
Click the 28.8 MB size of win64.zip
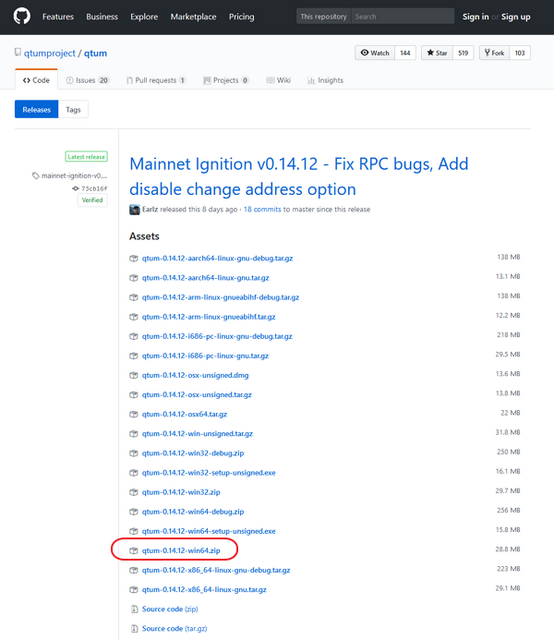coord(508,549)
